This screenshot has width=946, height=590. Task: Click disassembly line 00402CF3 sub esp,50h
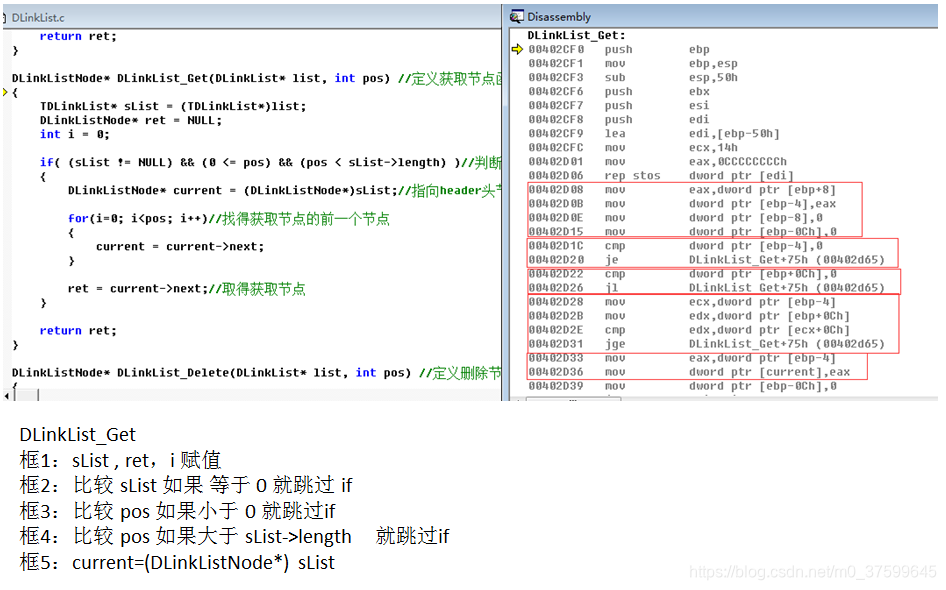coord(633,77)
